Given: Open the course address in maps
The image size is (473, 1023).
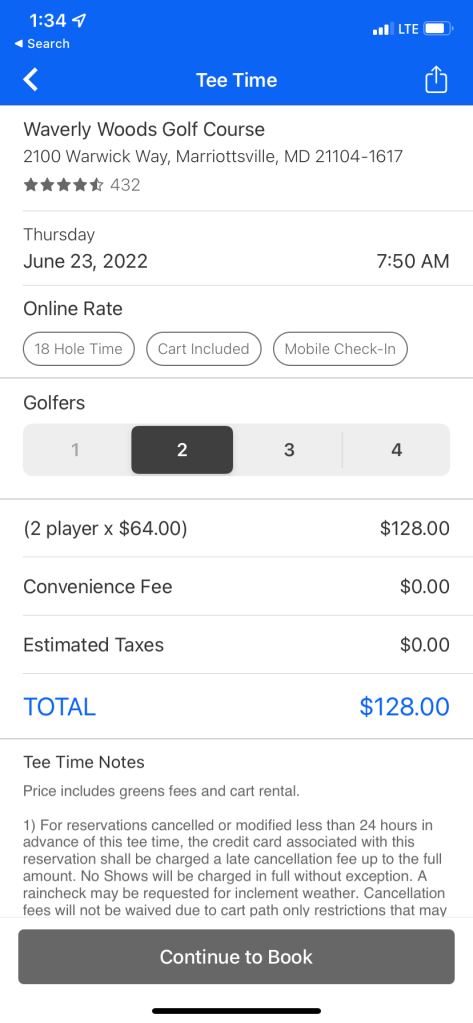Looking at the screenshot, I should (x=213, y=157).
